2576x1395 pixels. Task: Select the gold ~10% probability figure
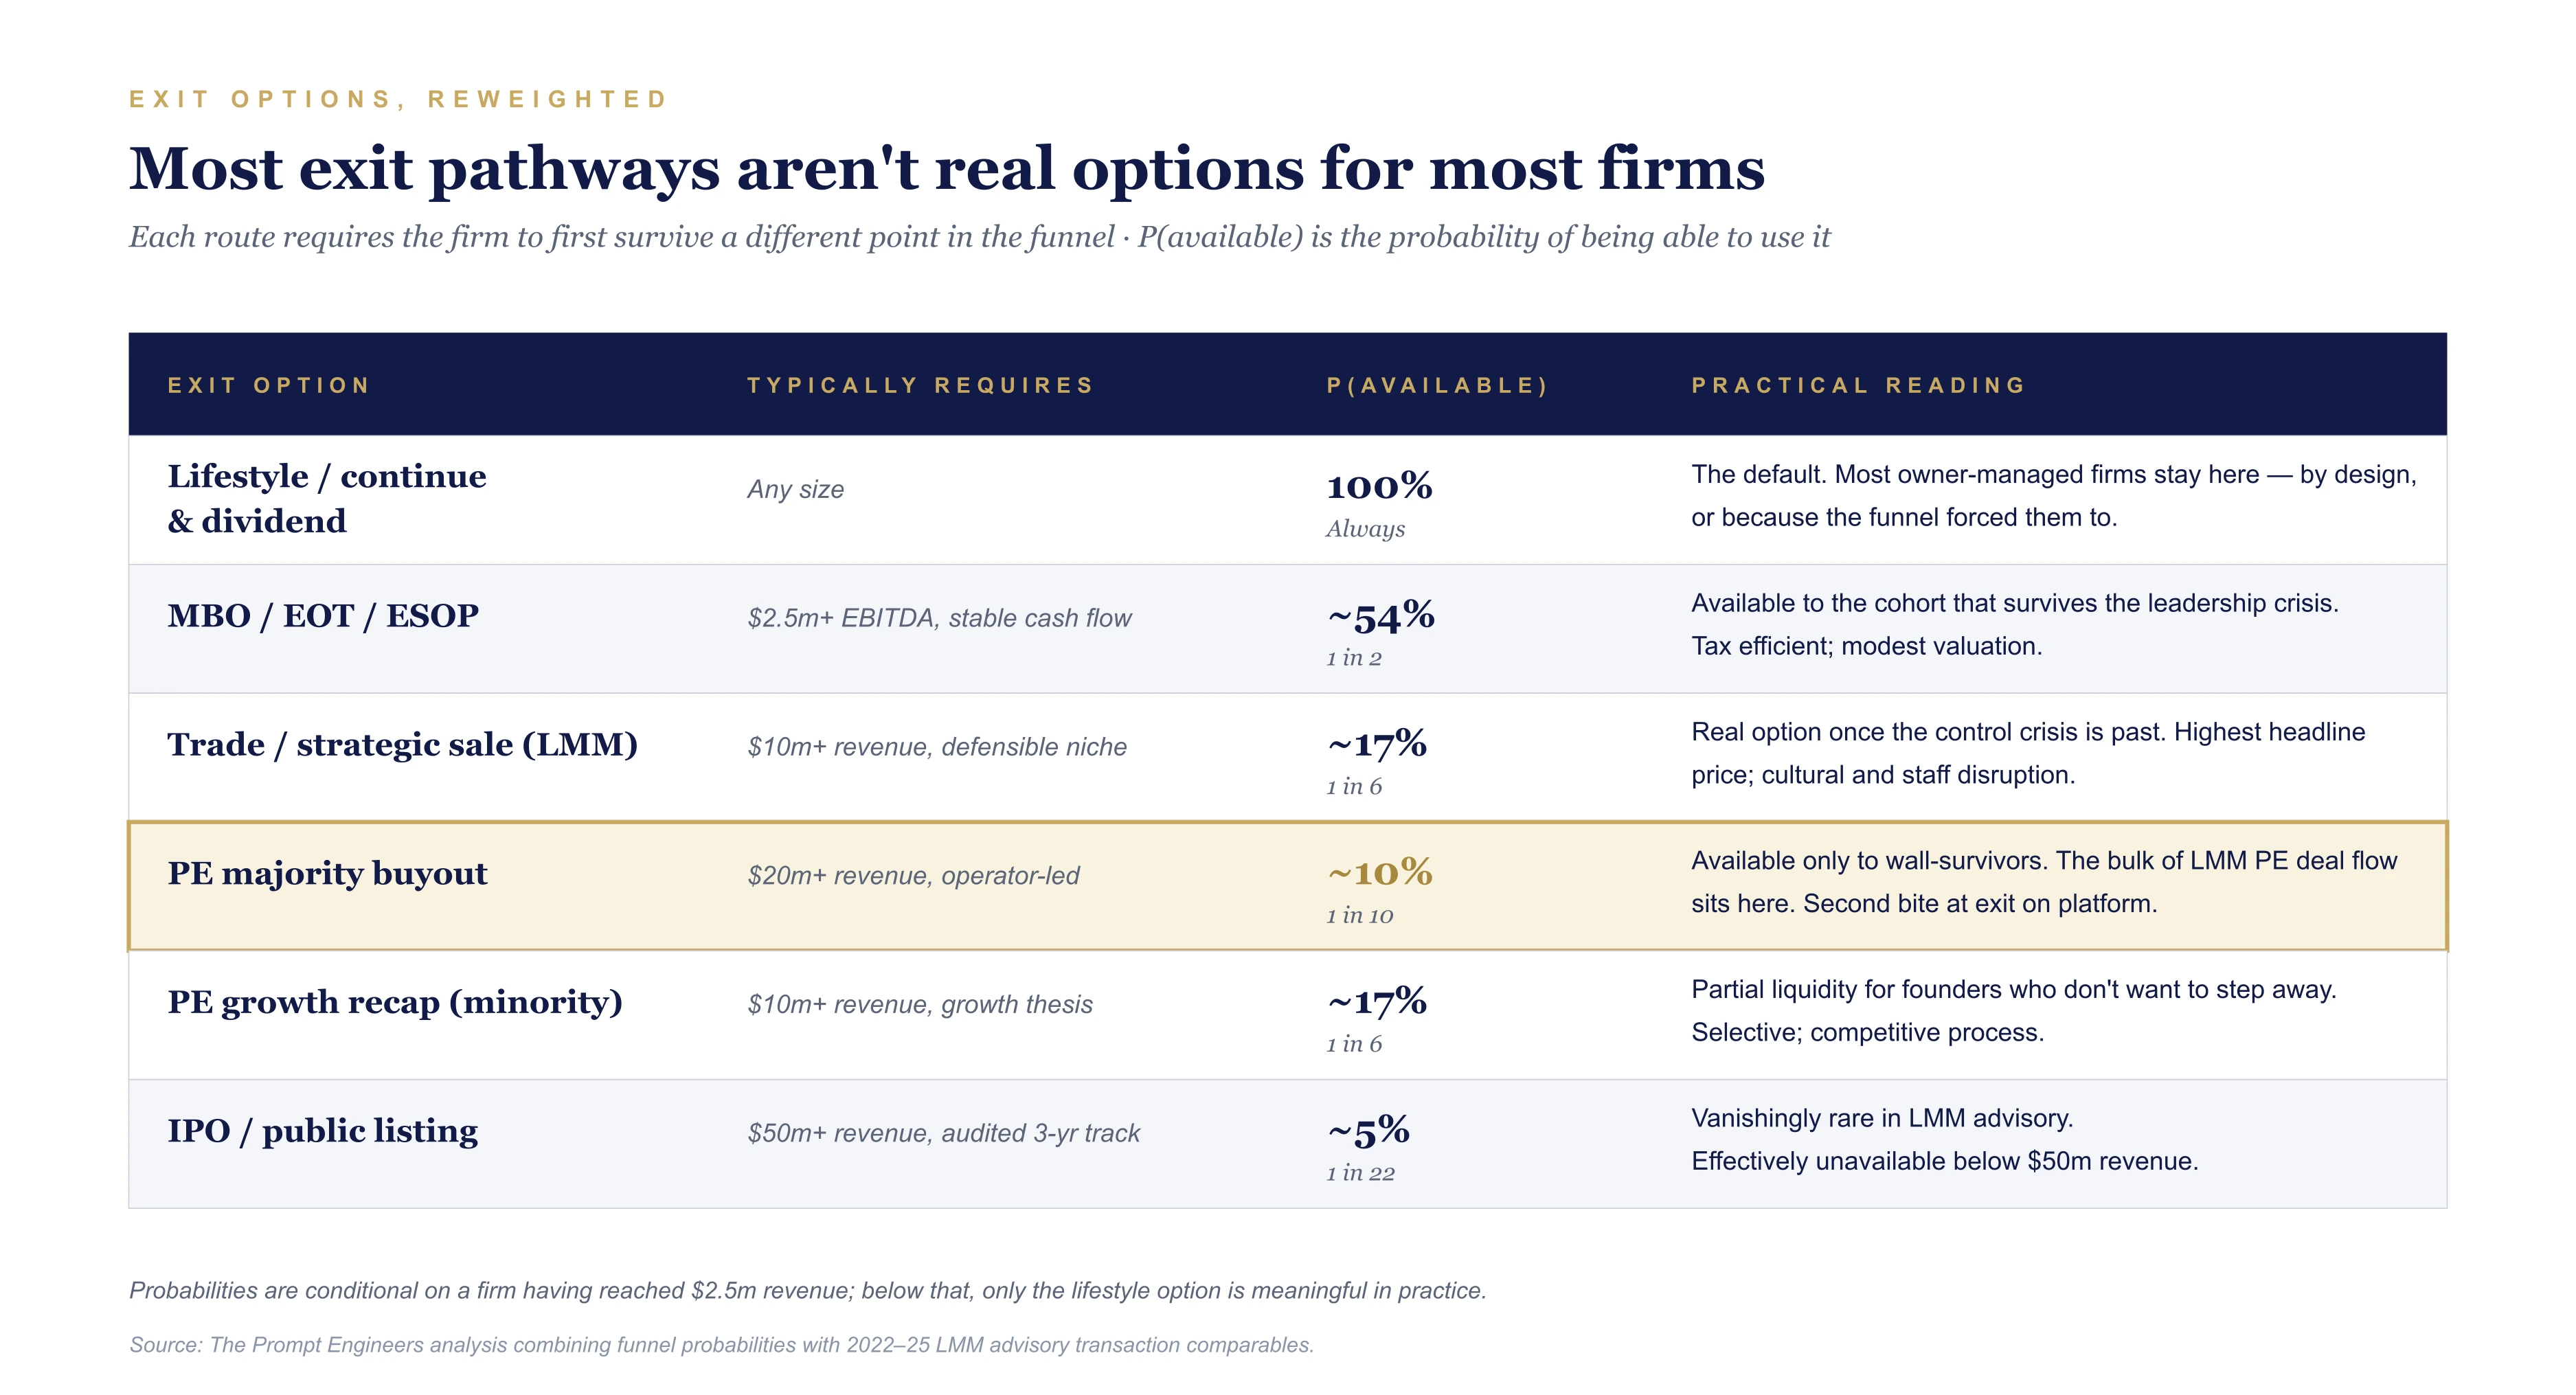[1379, 872]
